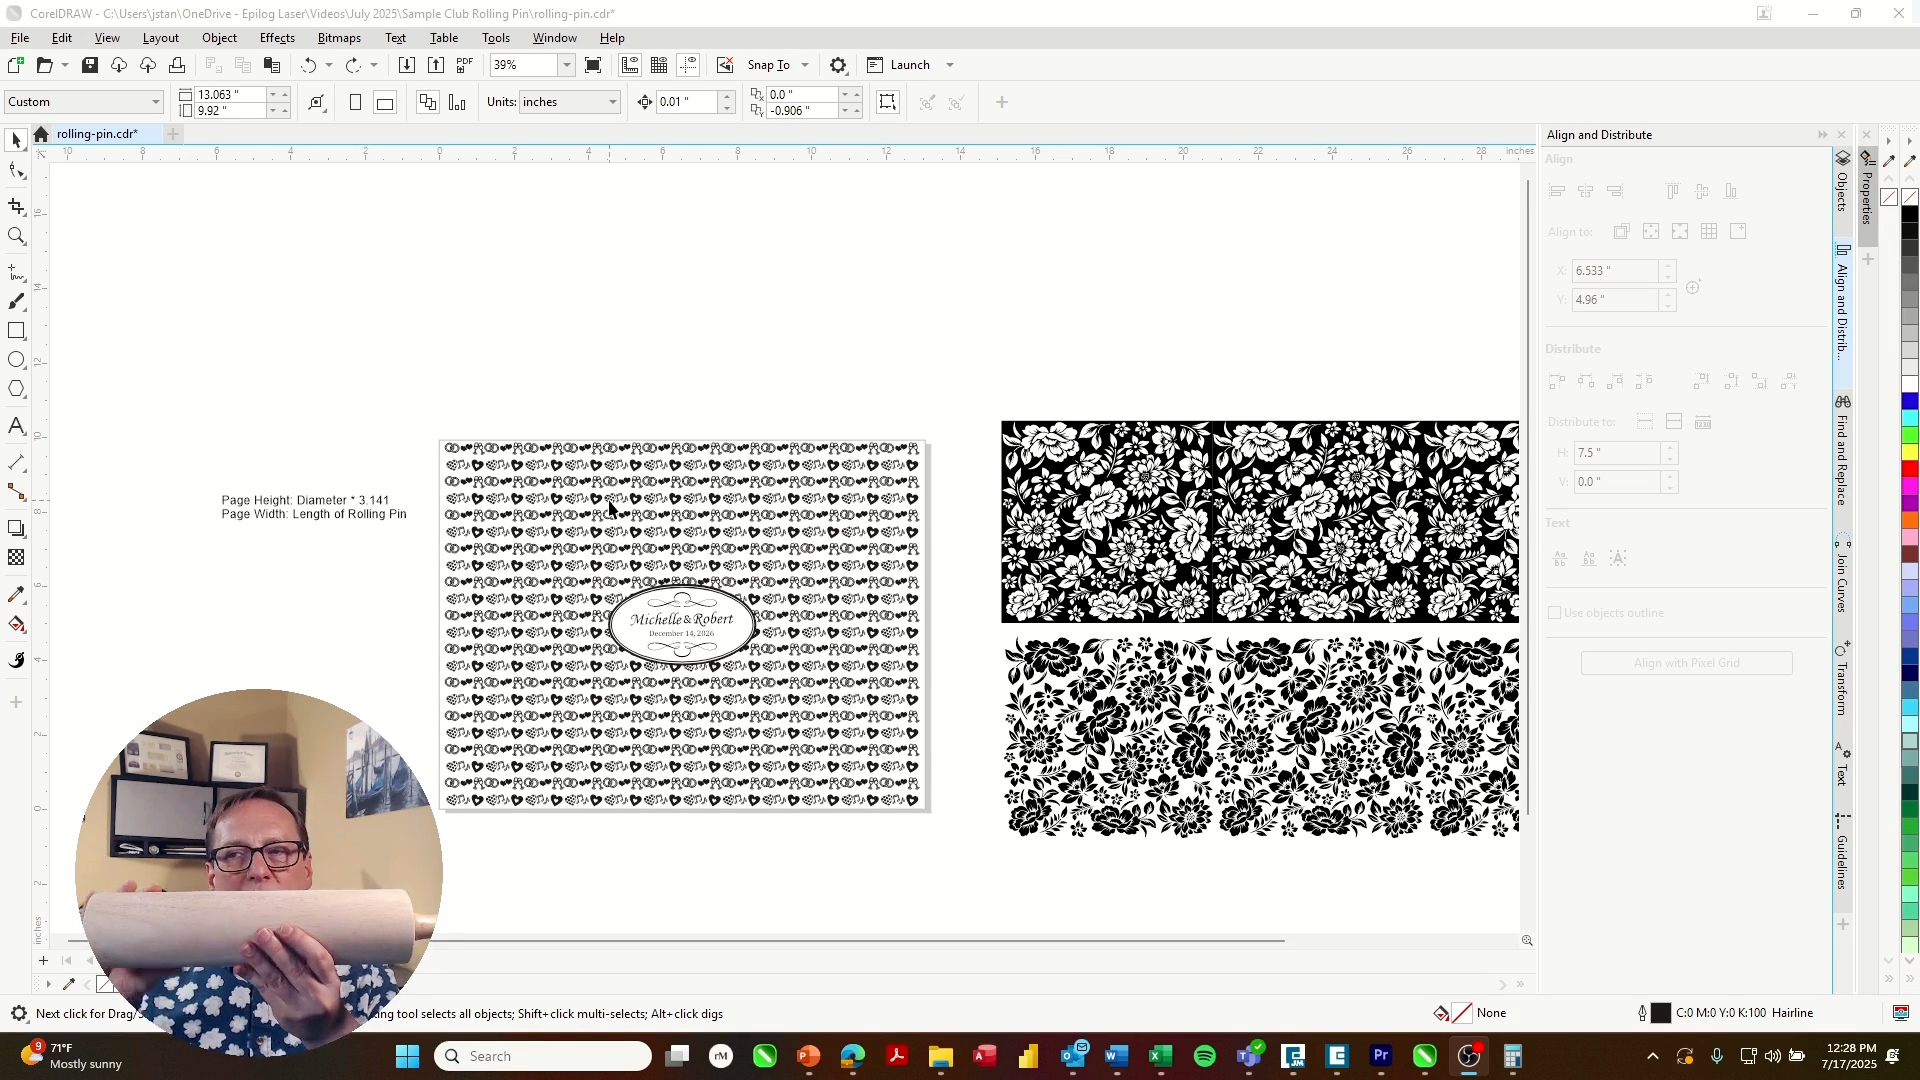Select the Rectangle tool
Viewport: 1920px width, 1080px height.
click(x=16, y=331)
